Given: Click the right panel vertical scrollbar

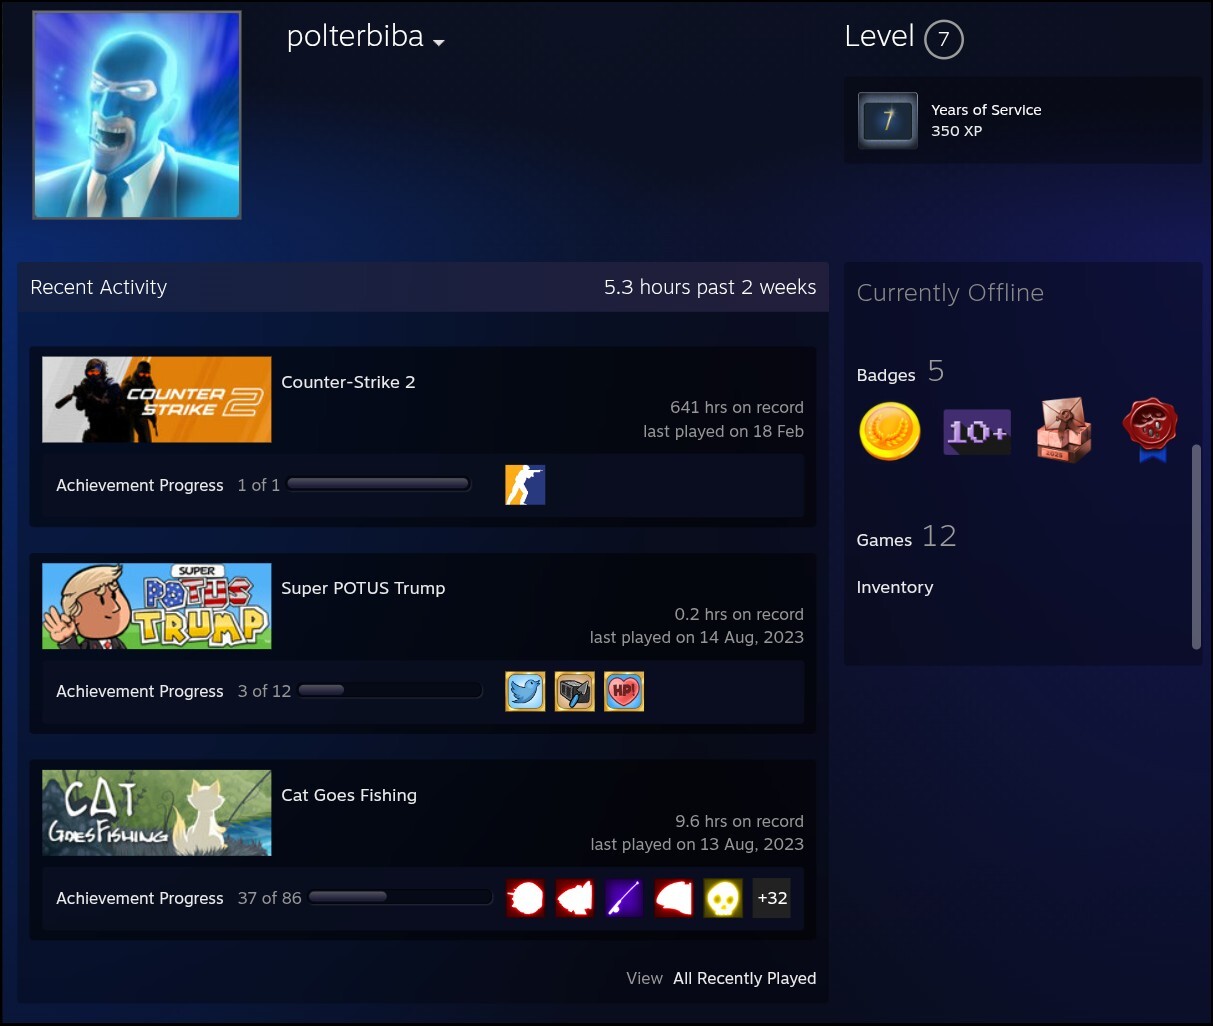Looking at the screenshot, I should pyautogui.click(x=1196, y=547).
